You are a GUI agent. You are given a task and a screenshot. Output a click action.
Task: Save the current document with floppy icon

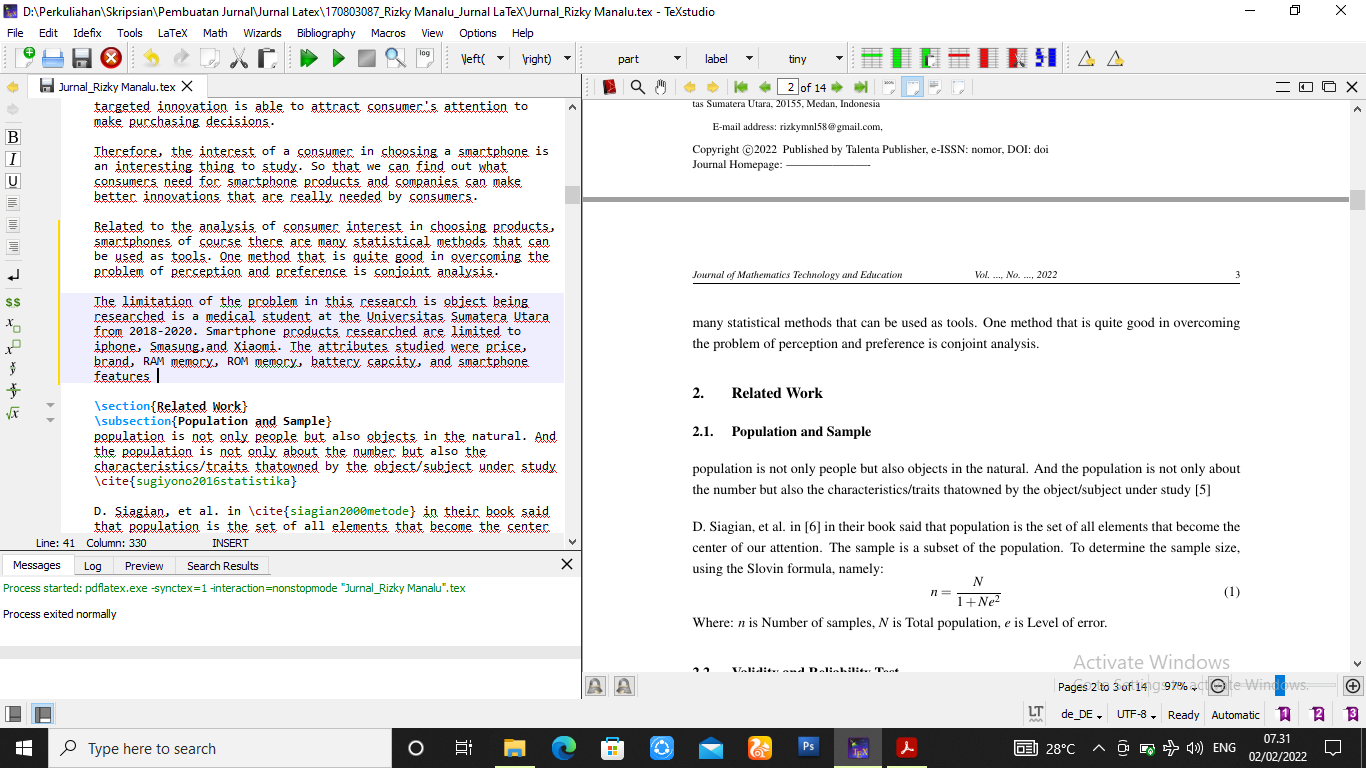click(82, 59)
